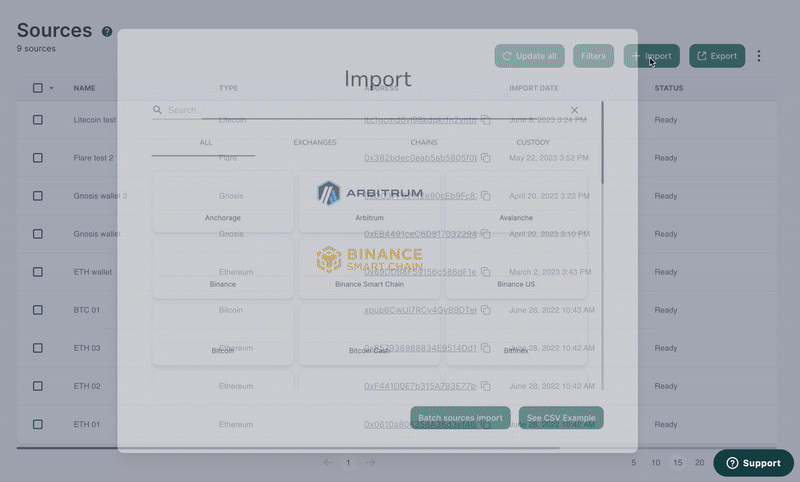Copy the Litecoin test address
800x482 pixels.
point(486,120)
